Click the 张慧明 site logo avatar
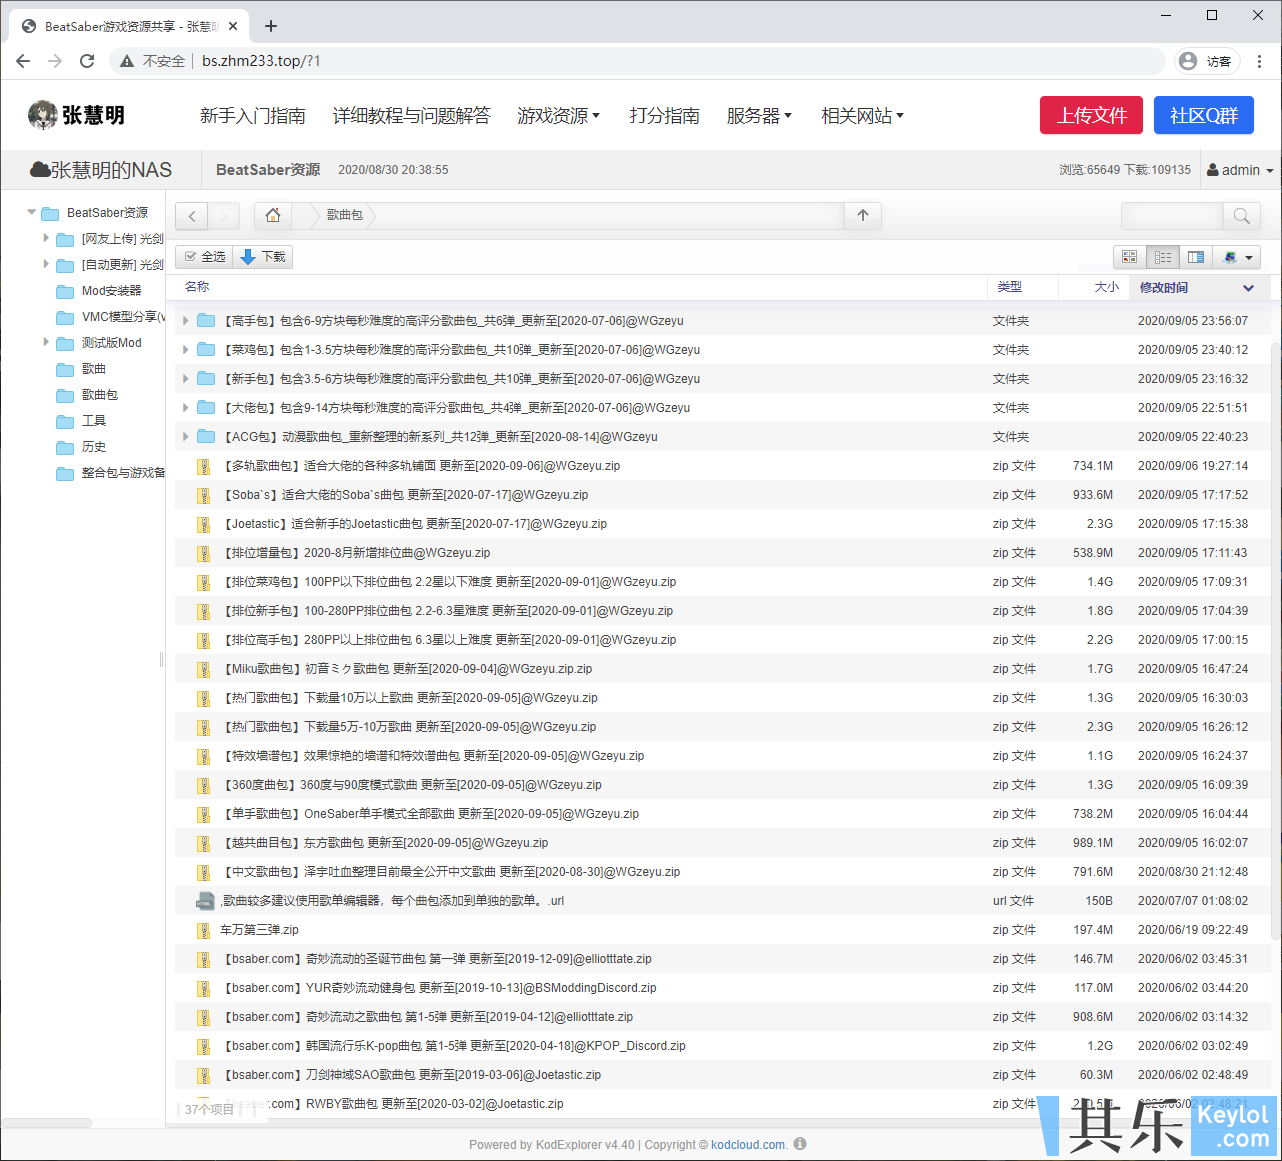The width and height of the screenshot is (1282, 1161). click(42, 115)
